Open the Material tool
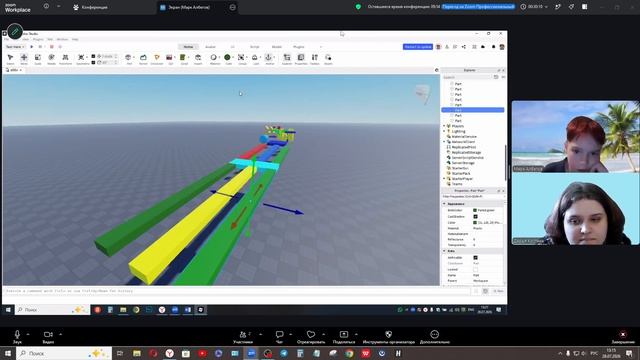Image resolution: width=640 pixels, height=360 pixels. (213, 59)
